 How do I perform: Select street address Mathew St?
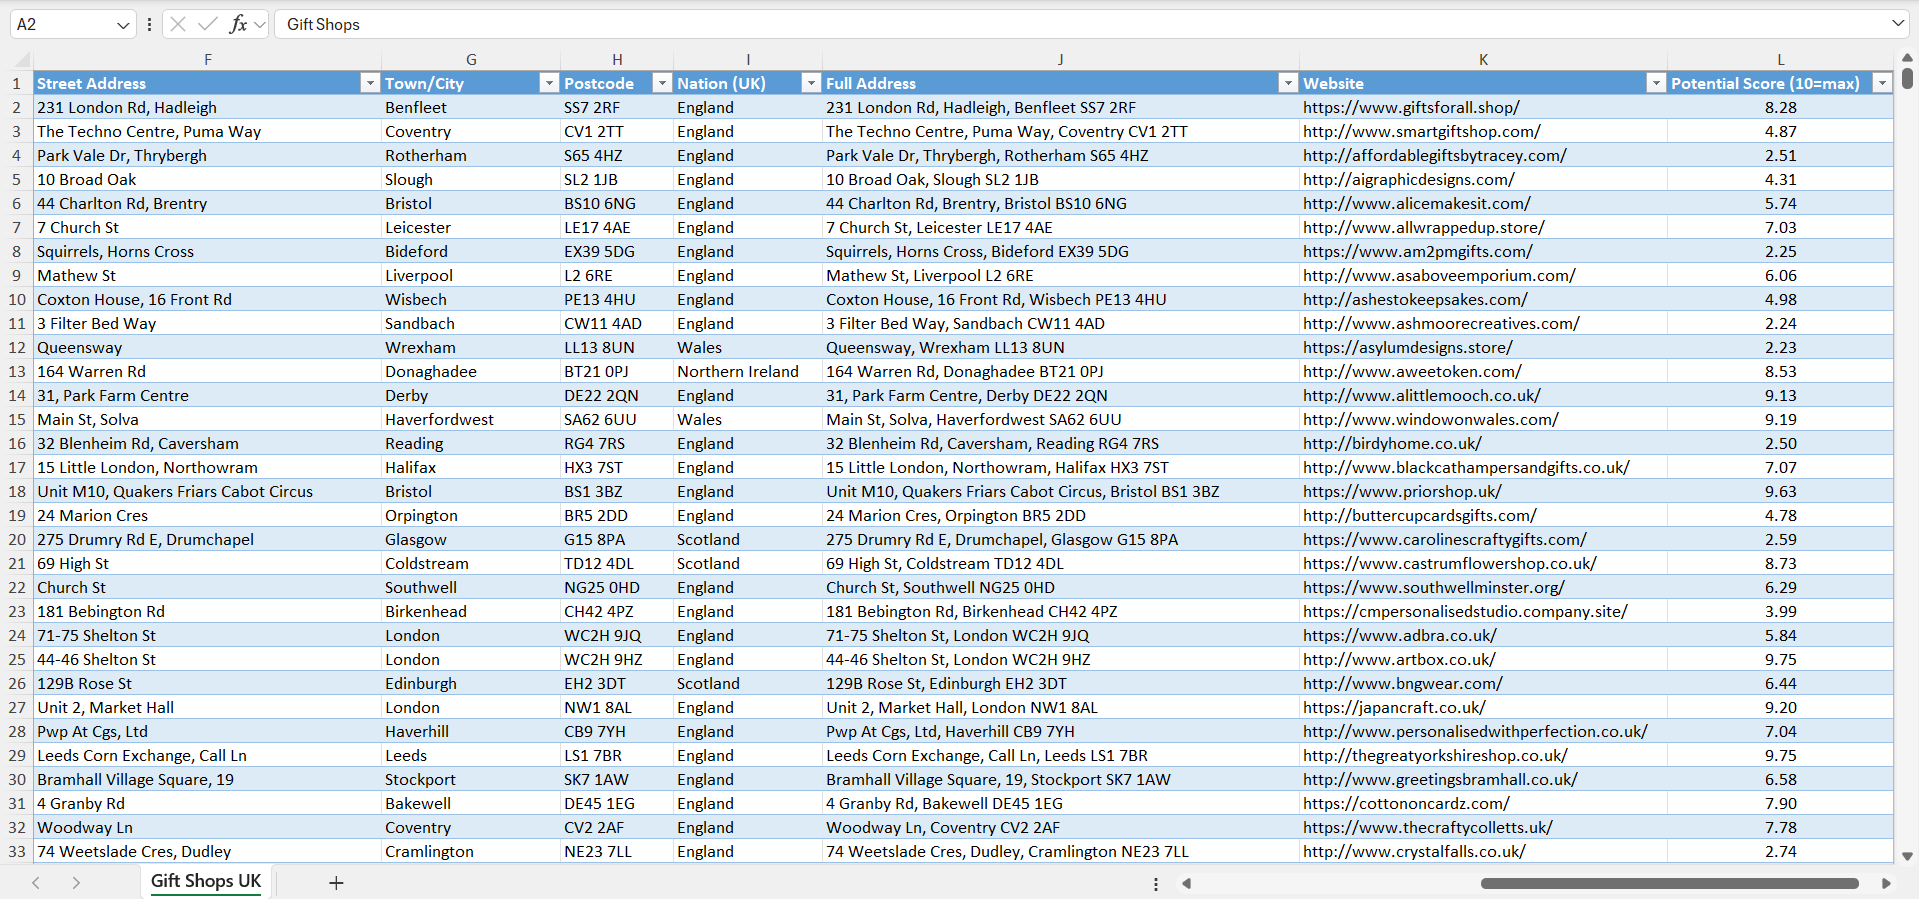click(x=207, y=275)
